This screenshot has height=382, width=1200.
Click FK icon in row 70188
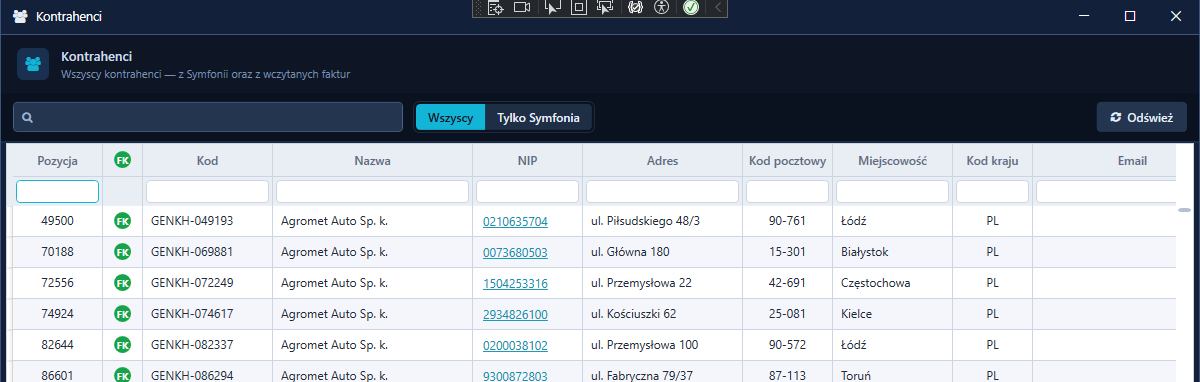click(x=122, y=252)
